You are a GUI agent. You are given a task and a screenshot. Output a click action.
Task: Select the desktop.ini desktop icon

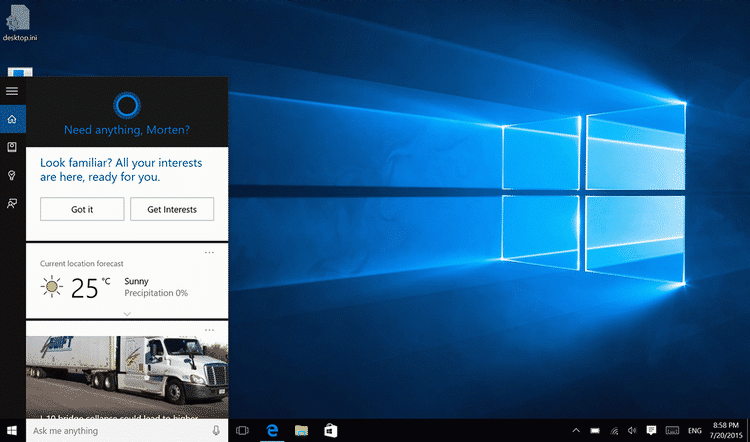[20, 23]
